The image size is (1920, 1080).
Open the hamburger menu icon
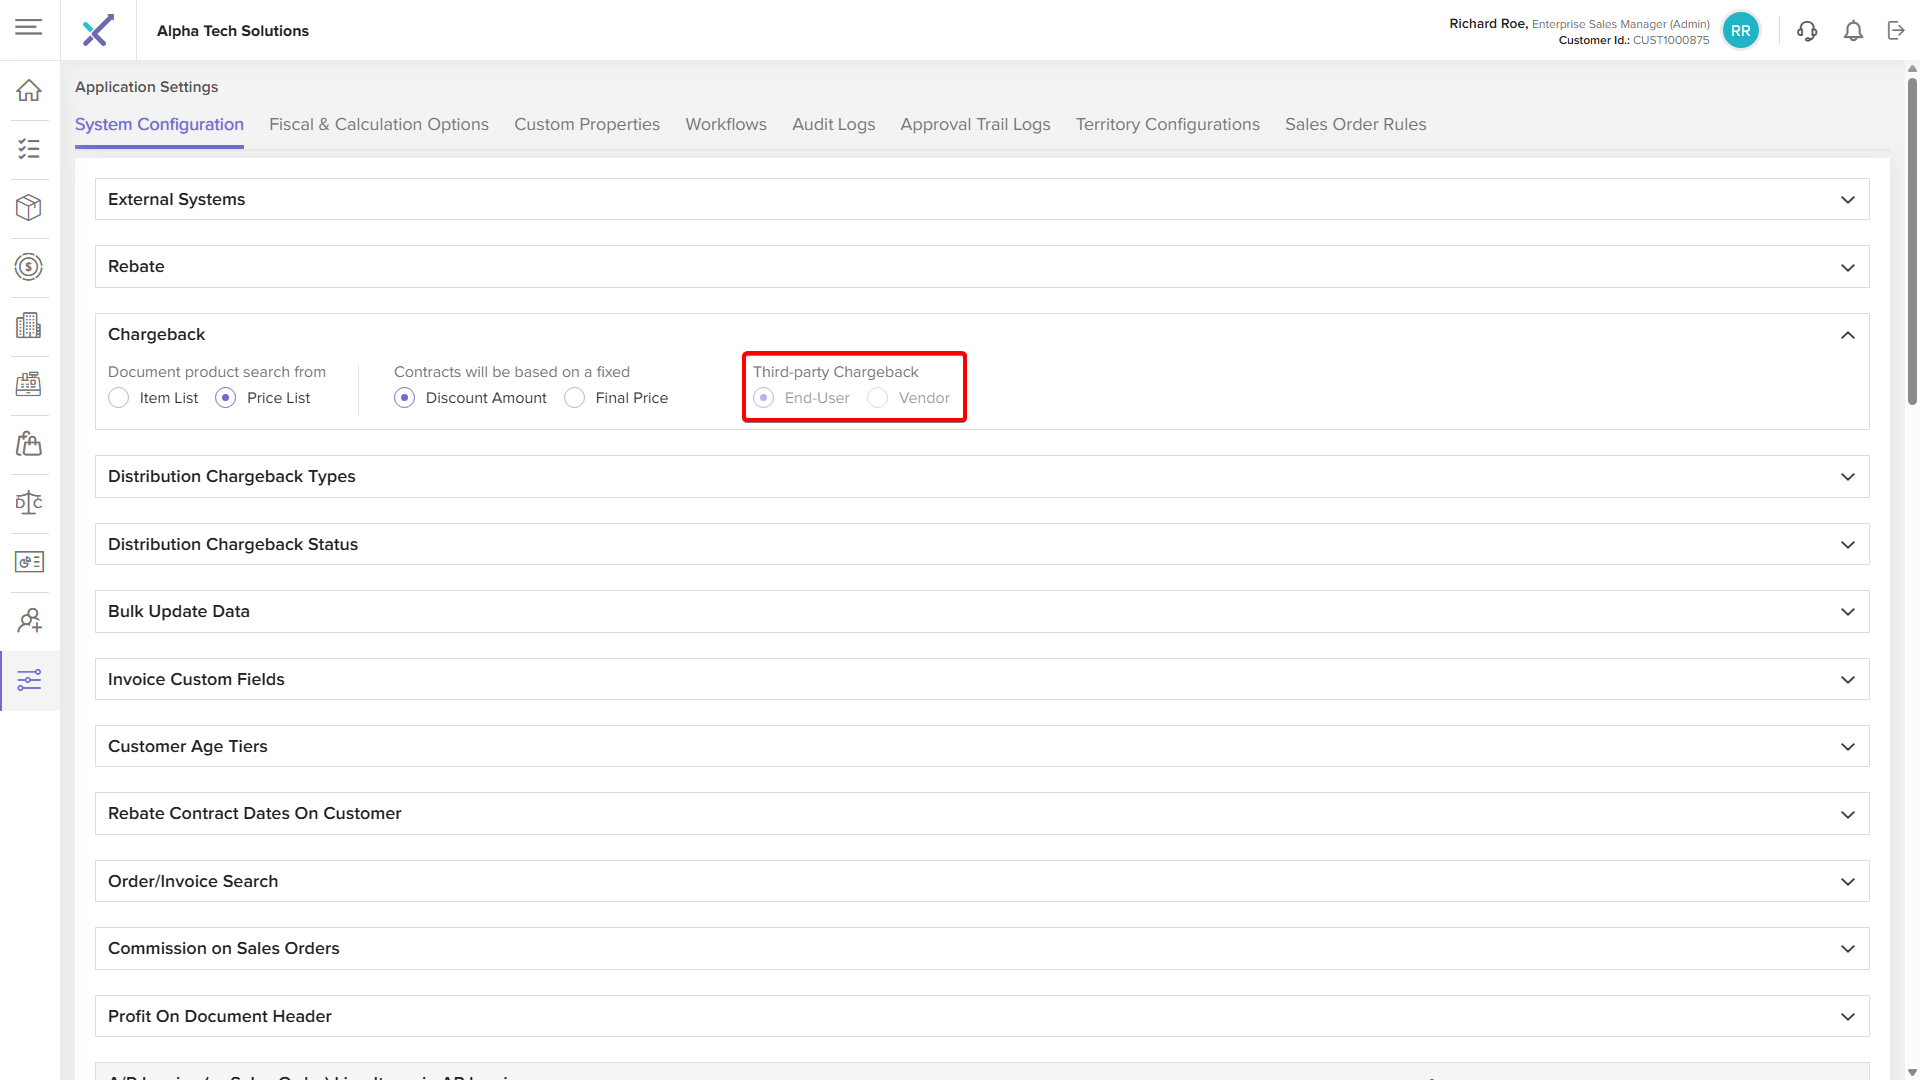pyautogui.click(x=29, y=28)
